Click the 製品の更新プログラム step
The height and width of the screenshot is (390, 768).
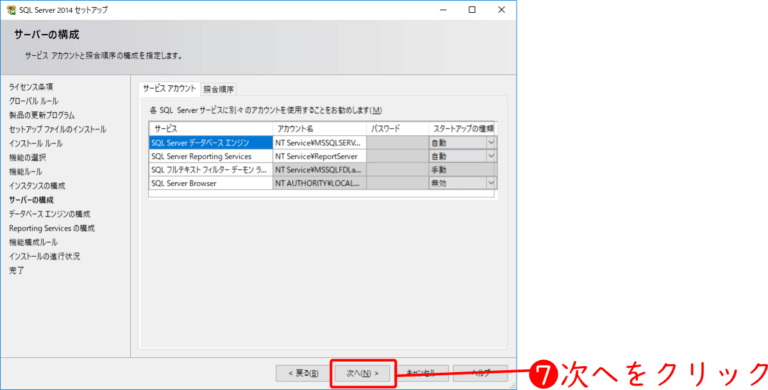coord(42,115)
